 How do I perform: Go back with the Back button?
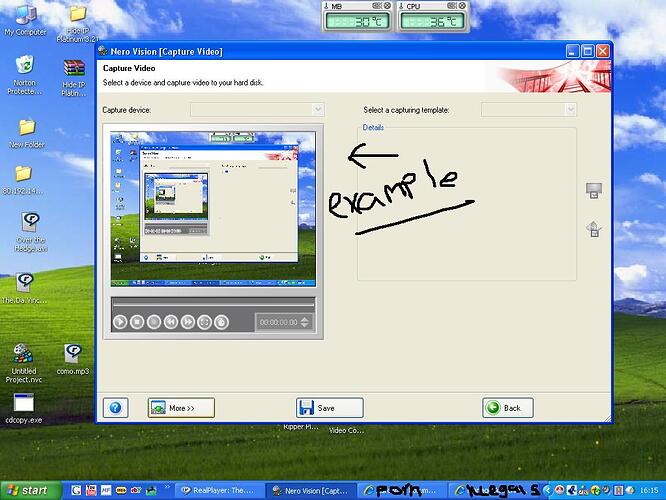(x=508, y=408)
